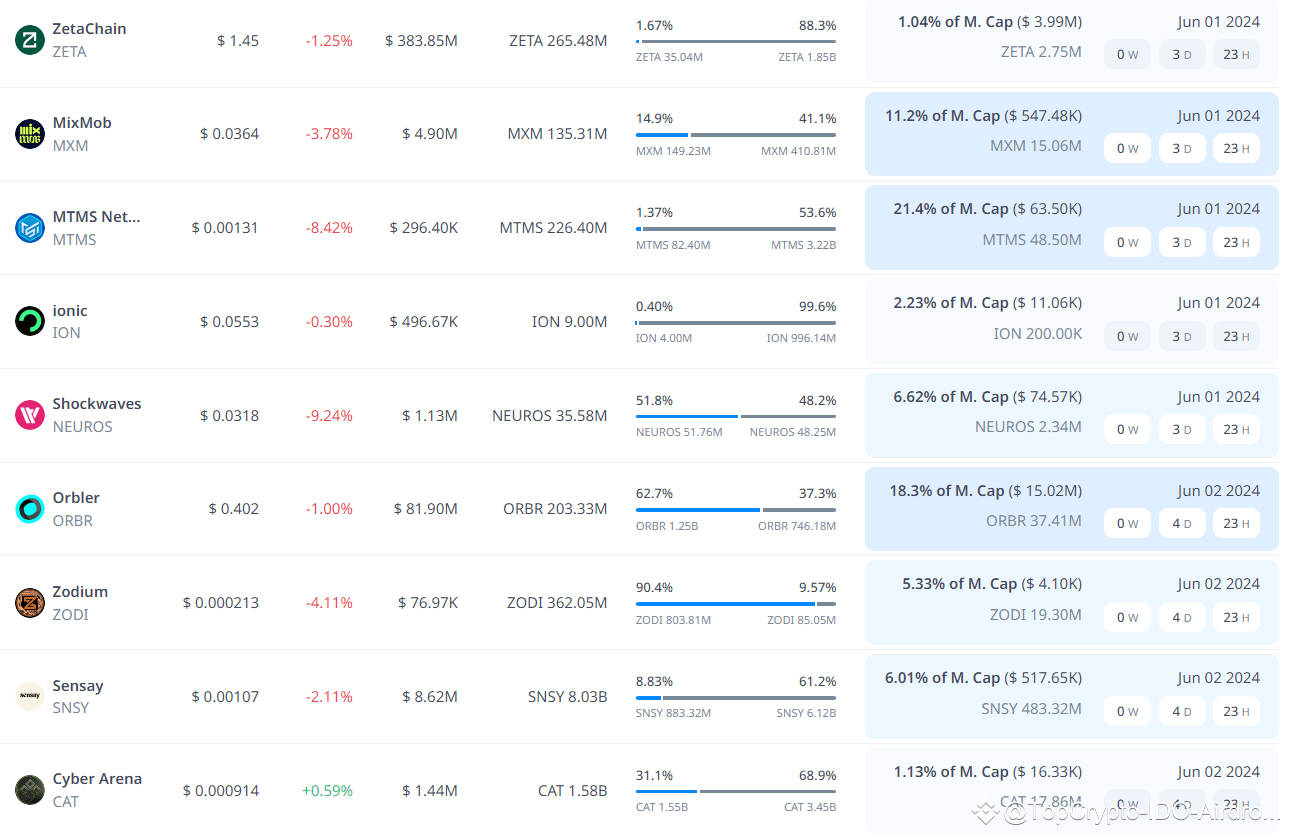Click the Shockwaves pink logo icon
Image resolution: width=1290 pixels, height=834 pixels.
[30, 415]
